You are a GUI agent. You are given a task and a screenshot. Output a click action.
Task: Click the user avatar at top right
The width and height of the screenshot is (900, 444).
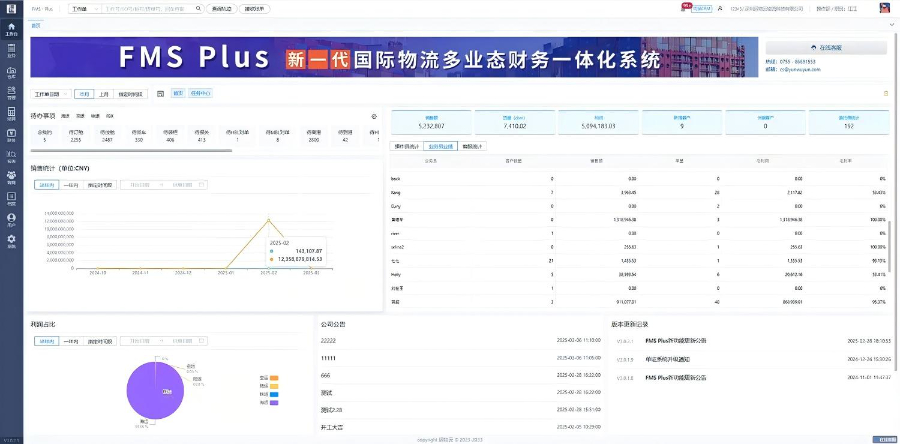point(885,8)
